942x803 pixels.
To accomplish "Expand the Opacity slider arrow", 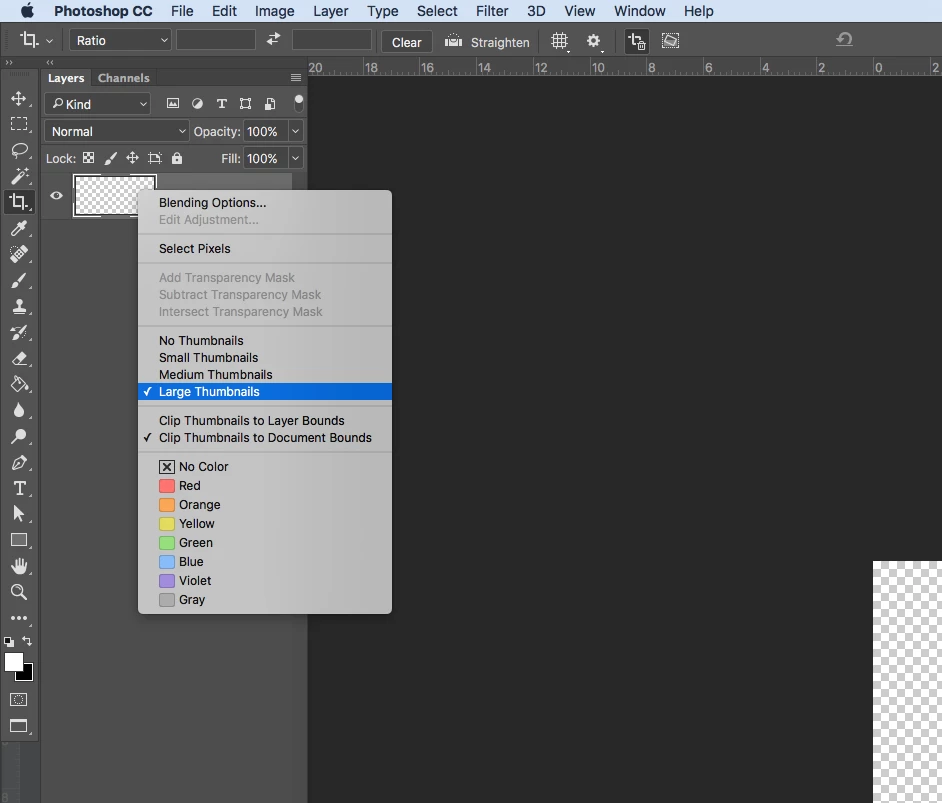I will coord(296,132).
